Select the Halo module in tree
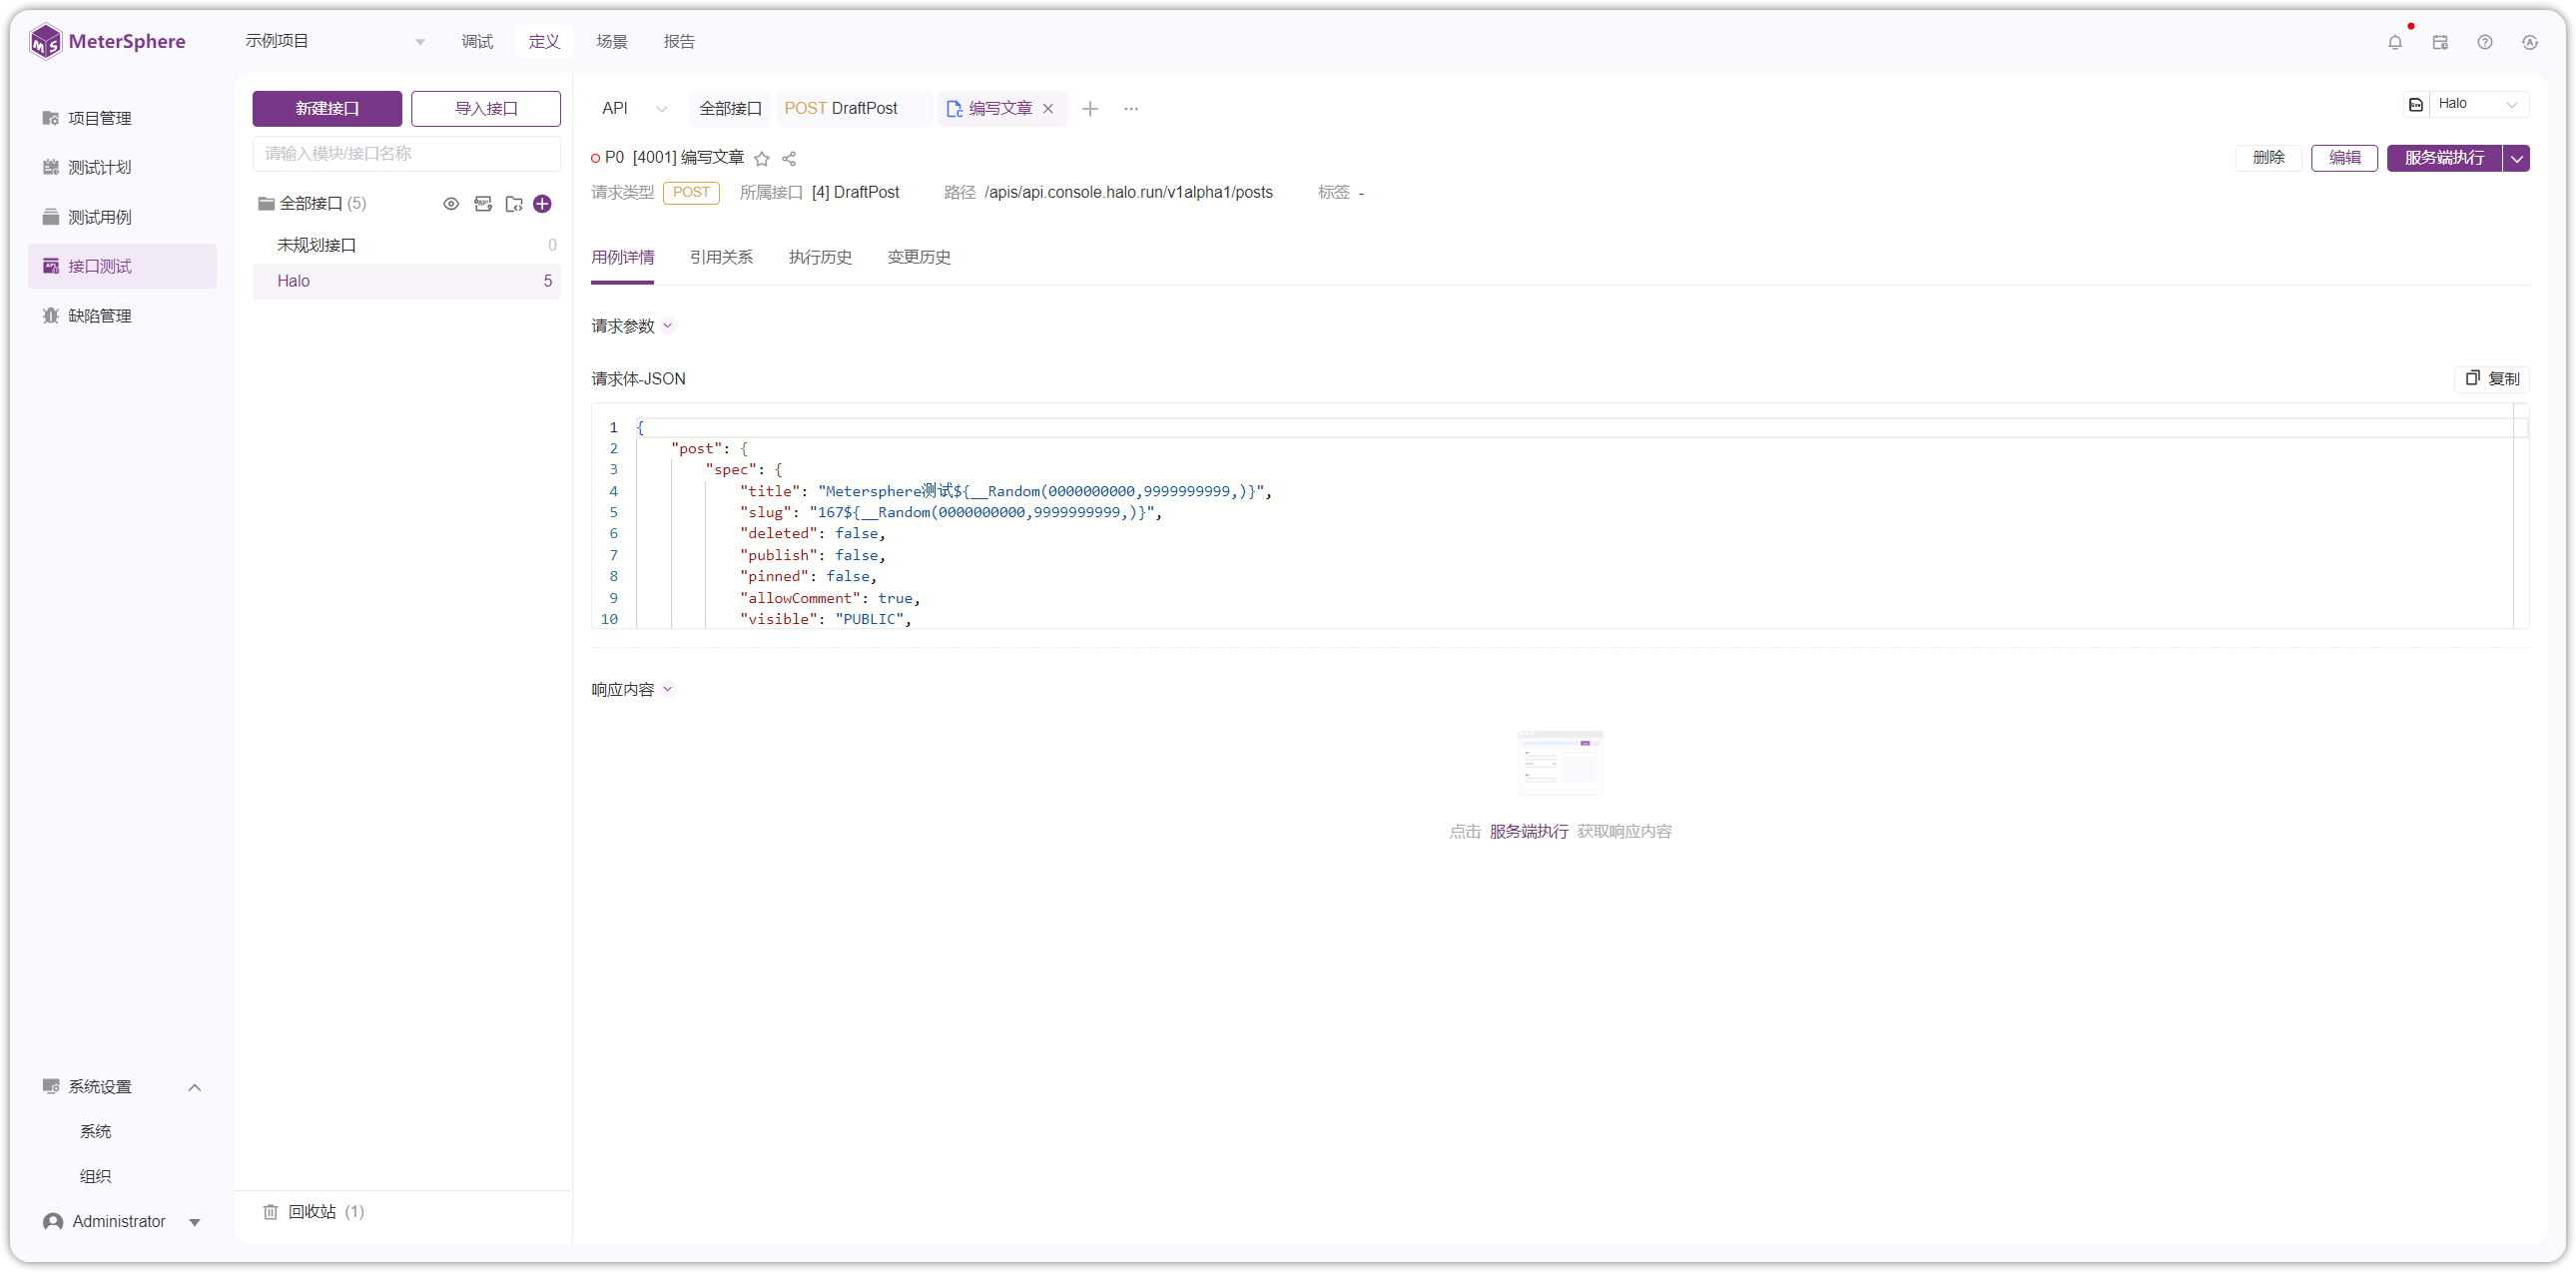The height and width of the screenshot is (1272, 2576). [407, 281]
